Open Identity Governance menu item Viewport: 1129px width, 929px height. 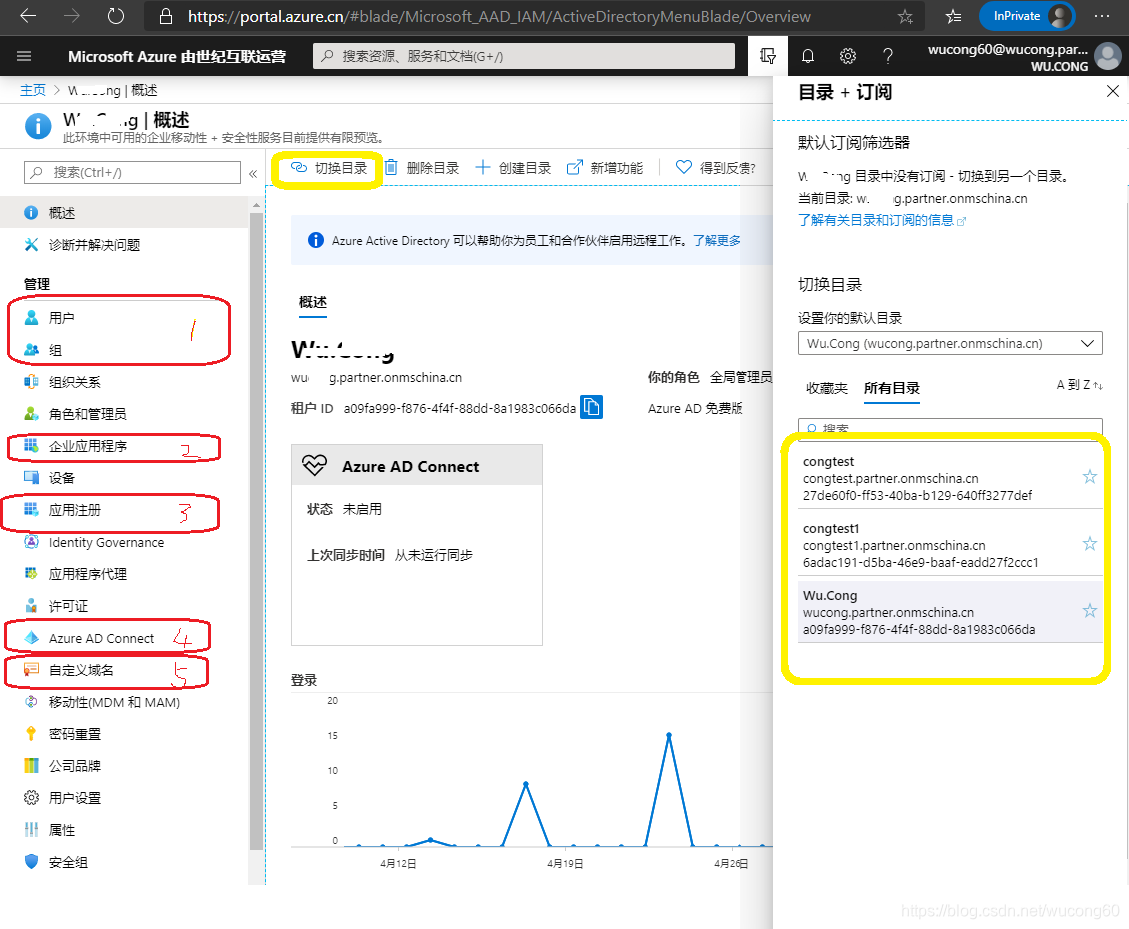tap(124, 542)
